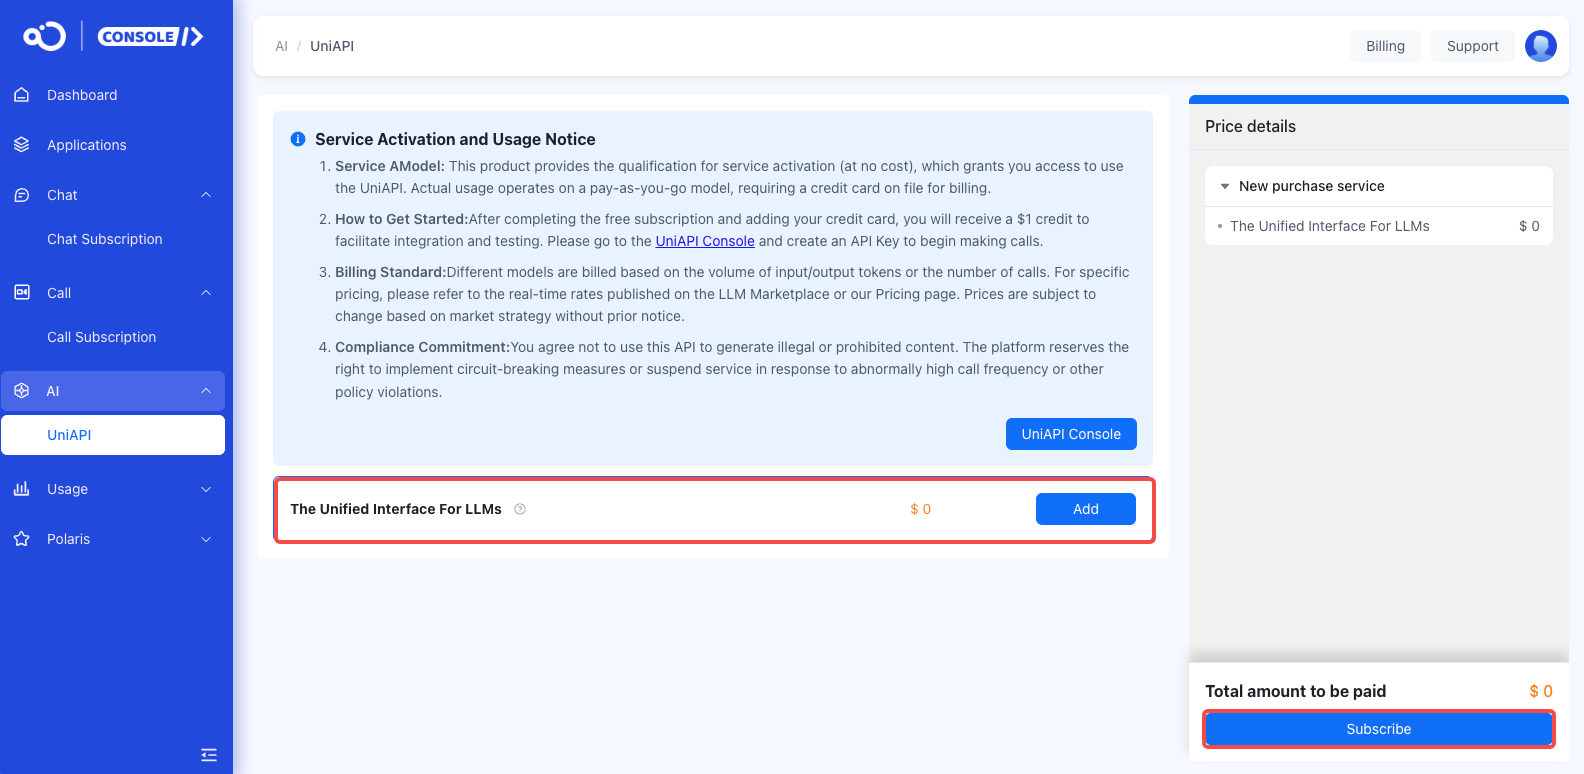
Task: Expand the Polaris menu chevron
Action: 206,539
